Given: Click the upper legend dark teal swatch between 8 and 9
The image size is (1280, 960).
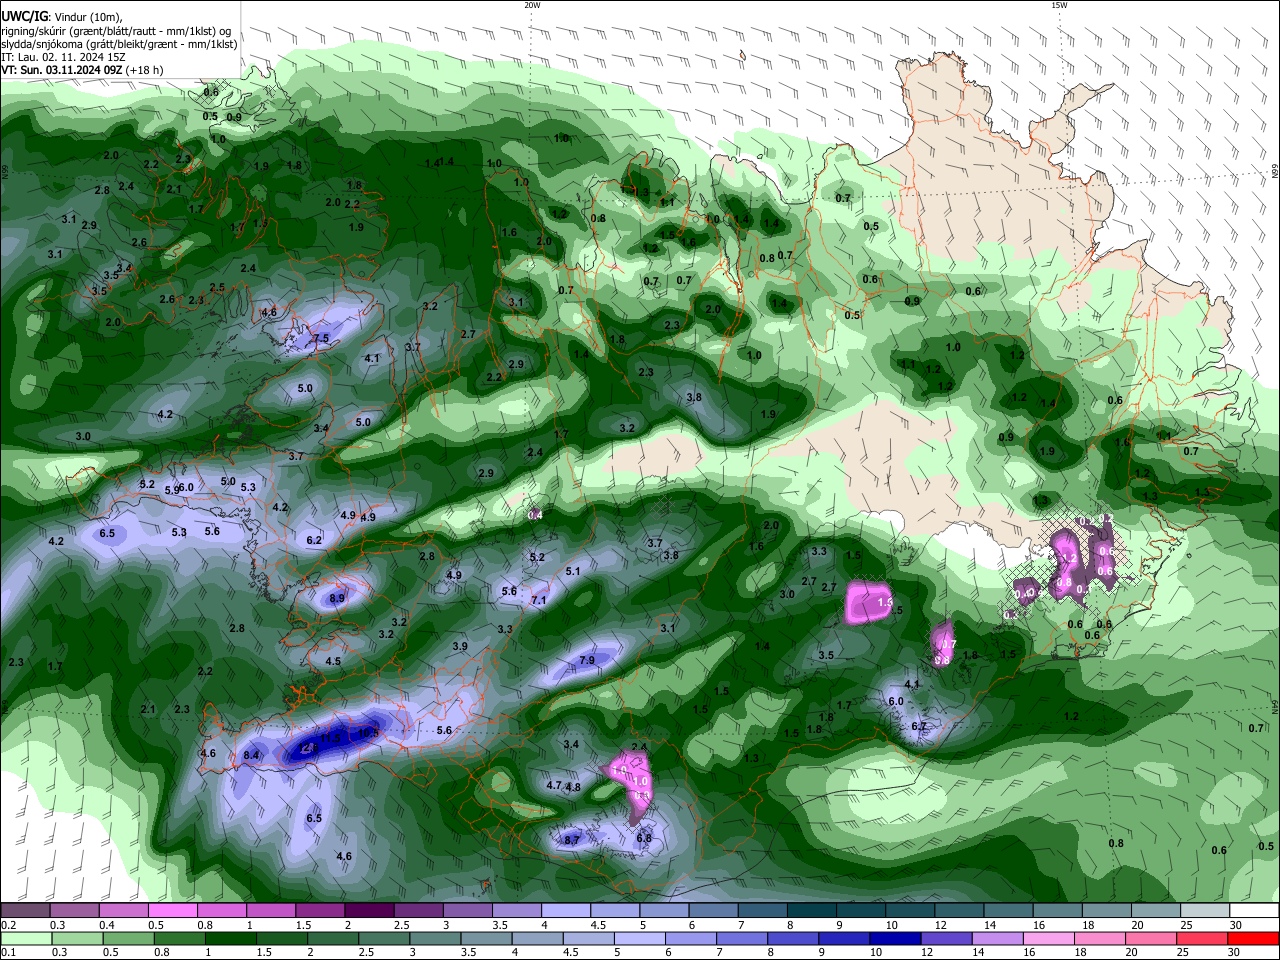Looking at the screenshot, I should click(x=812, y=910).
